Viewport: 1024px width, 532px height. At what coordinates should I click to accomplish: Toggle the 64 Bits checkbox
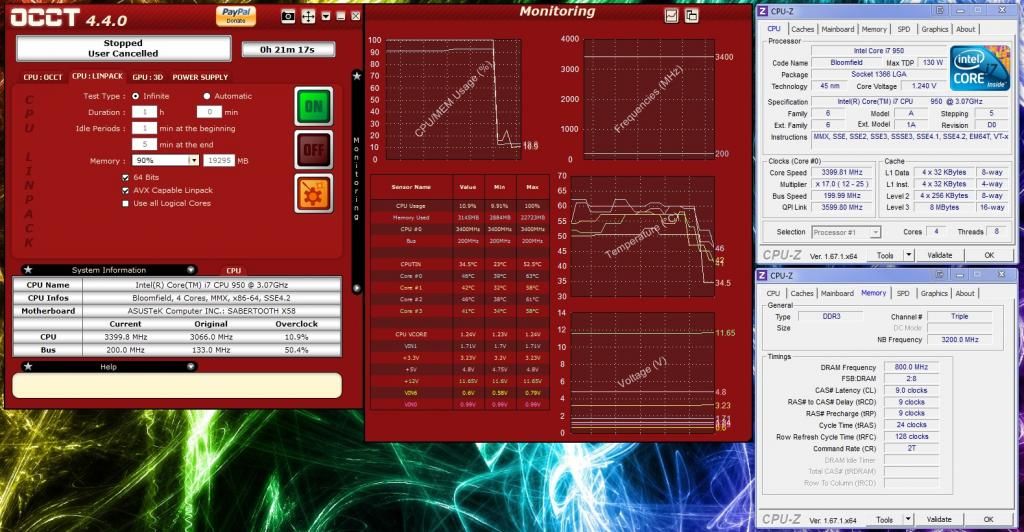pos(125,178)
